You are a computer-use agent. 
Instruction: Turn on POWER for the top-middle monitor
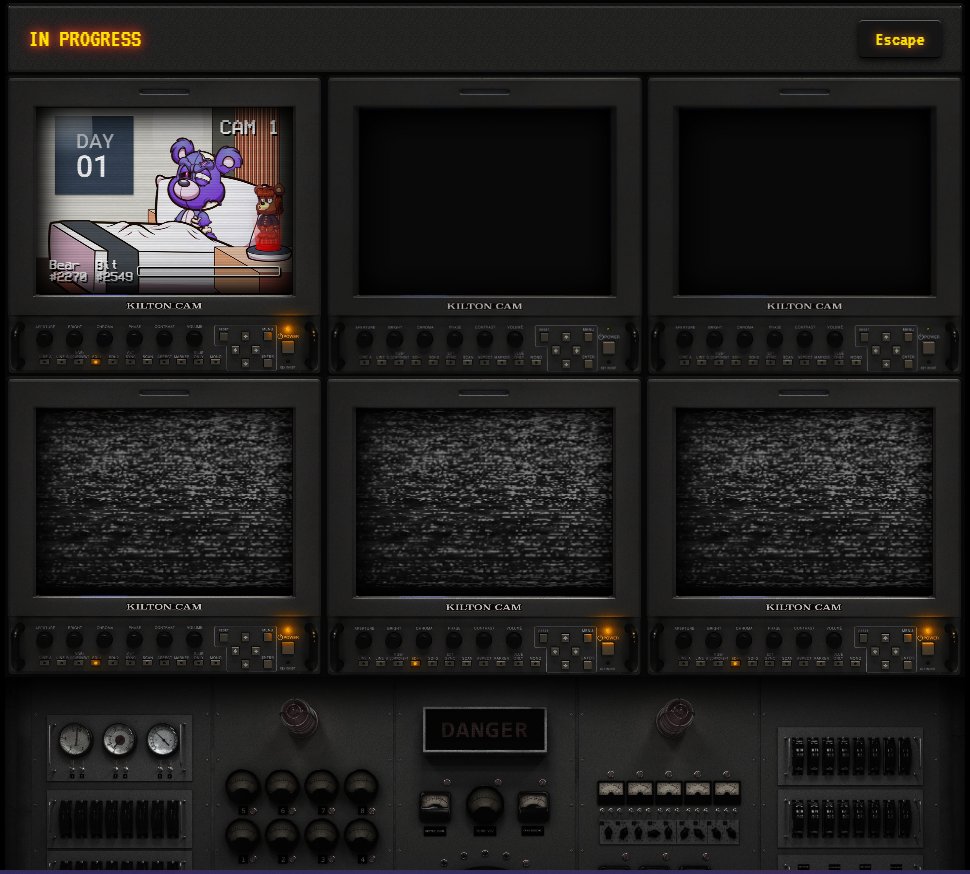tap(608, 347)
